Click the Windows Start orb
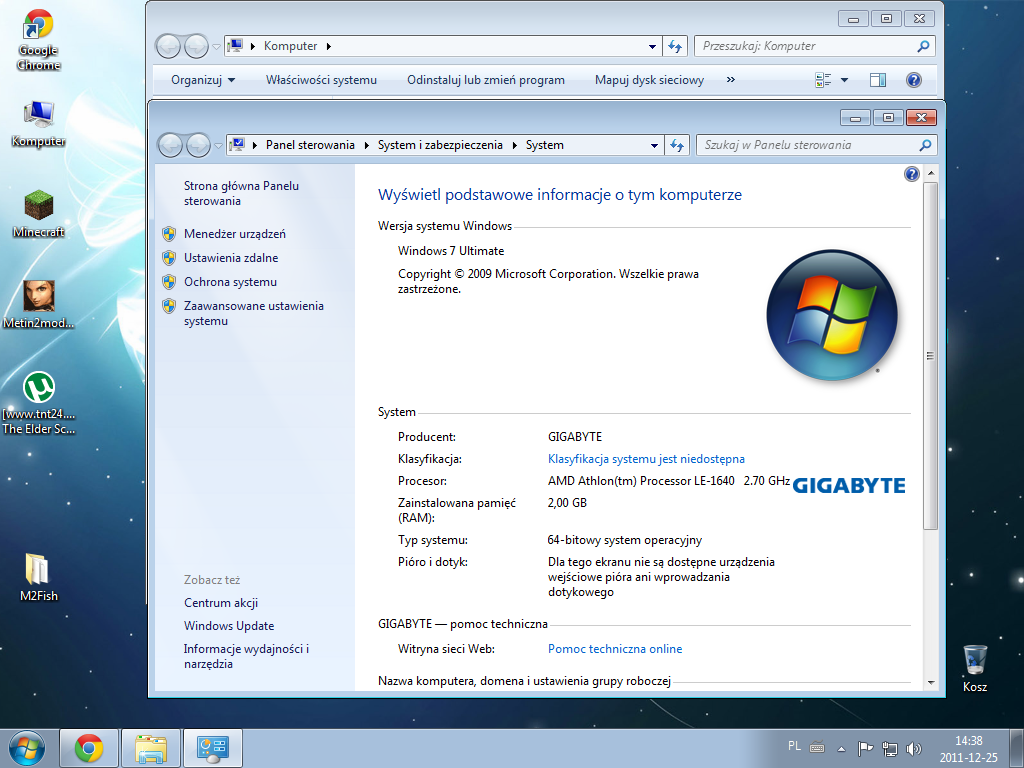The height and width of the screenshot is (768, 1024). click(x=27, y=748)
